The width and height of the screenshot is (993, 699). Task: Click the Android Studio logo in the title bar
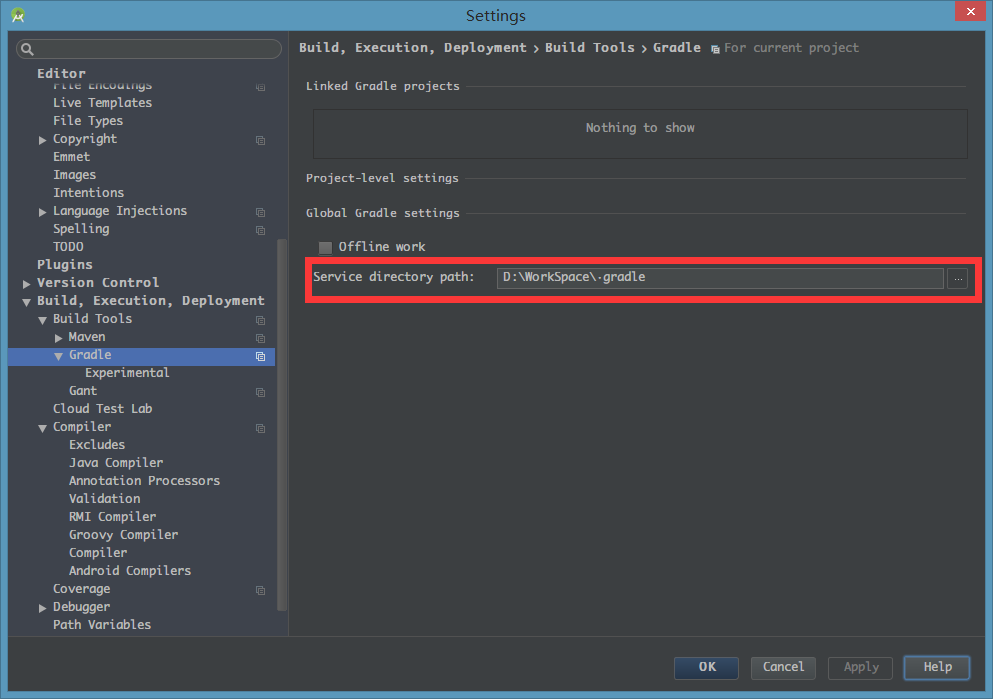[18, 15]
